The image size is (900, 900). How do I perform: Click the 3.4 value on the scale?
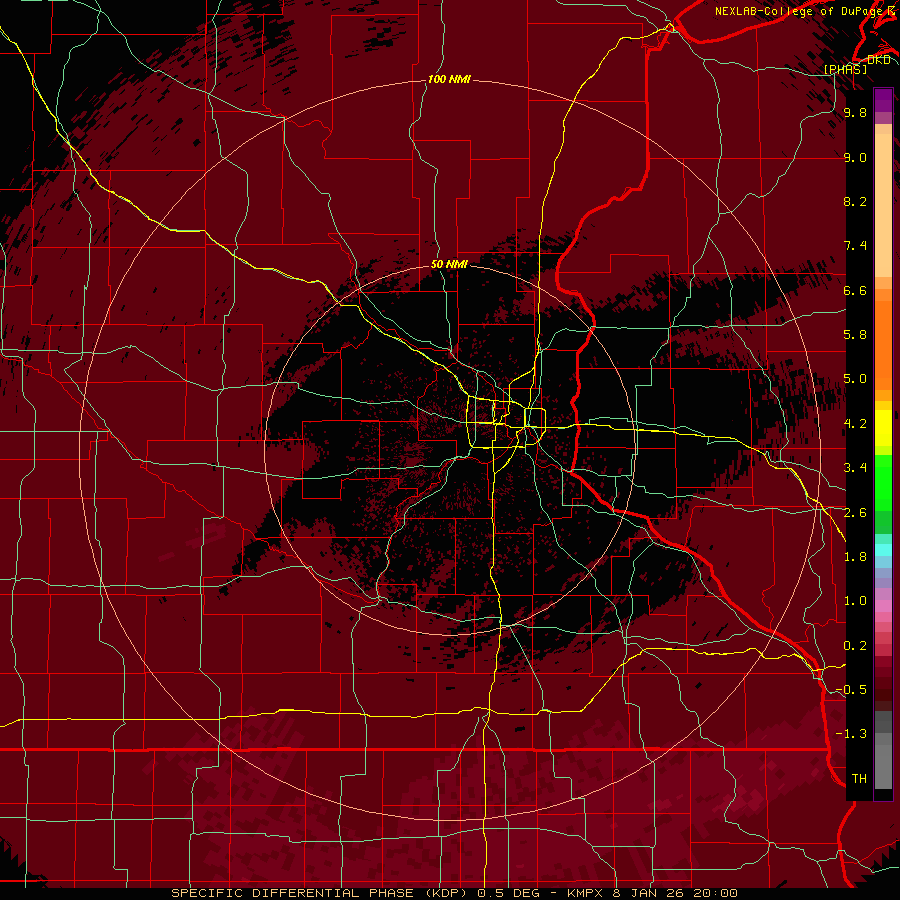tap(855, 468)
